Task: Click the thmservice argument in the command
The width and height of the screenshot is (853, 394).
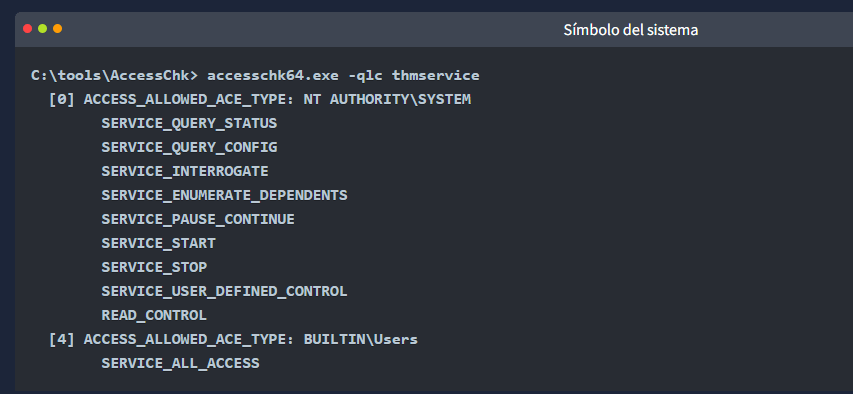Action: 436,76
